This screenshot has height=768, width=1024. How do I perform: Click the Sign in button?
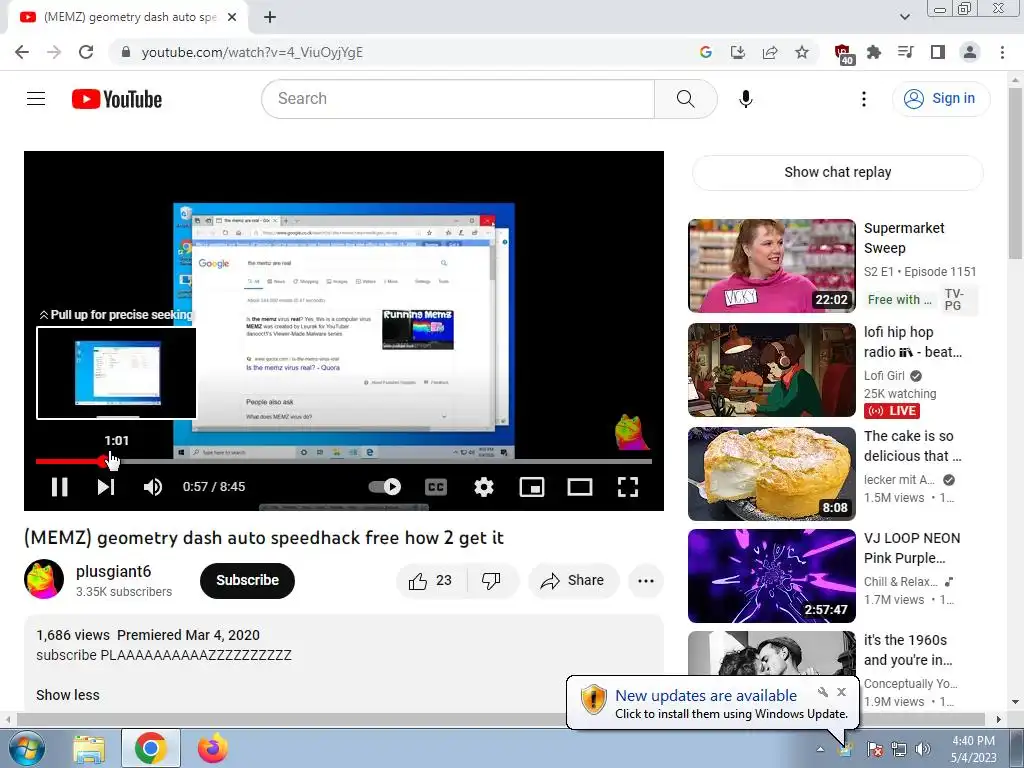(x=941, y=99)
